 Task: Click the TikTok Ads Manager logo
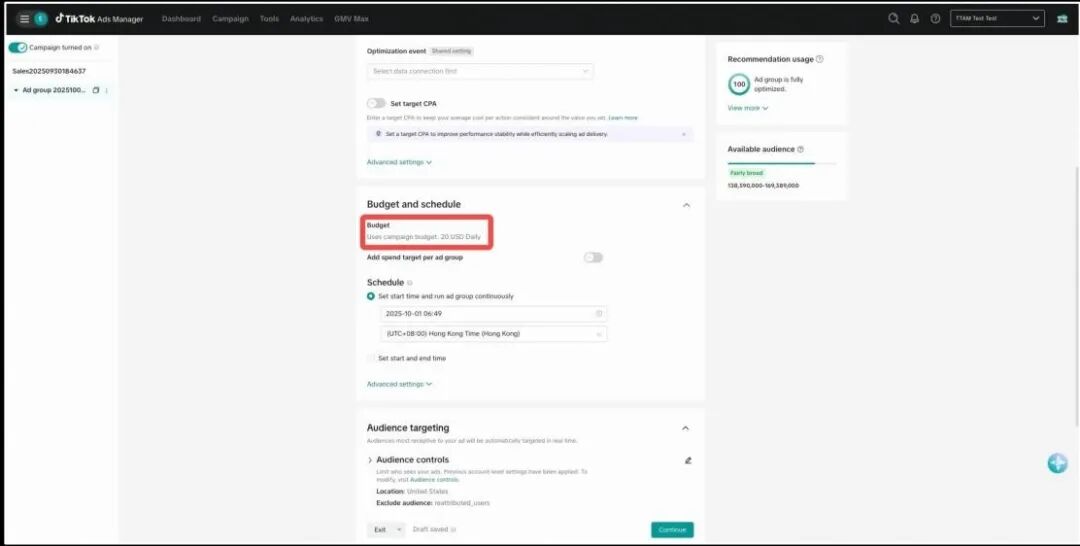tap(99, 19)
